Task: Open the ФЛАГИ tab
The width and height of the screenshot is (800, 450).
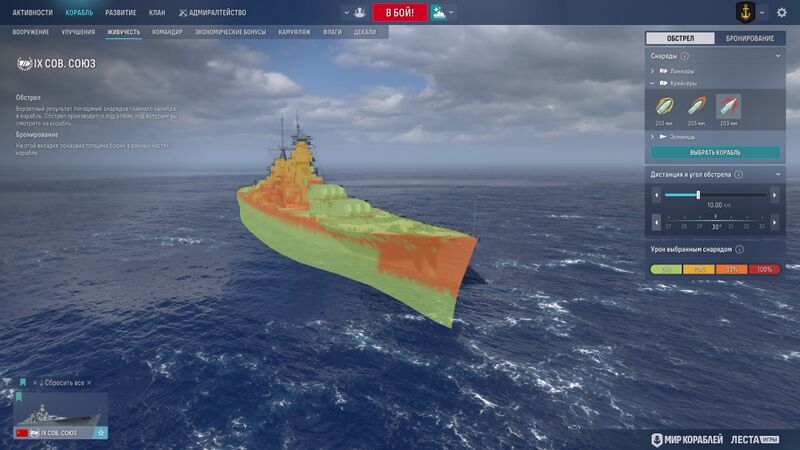Action: pos(332,32)
